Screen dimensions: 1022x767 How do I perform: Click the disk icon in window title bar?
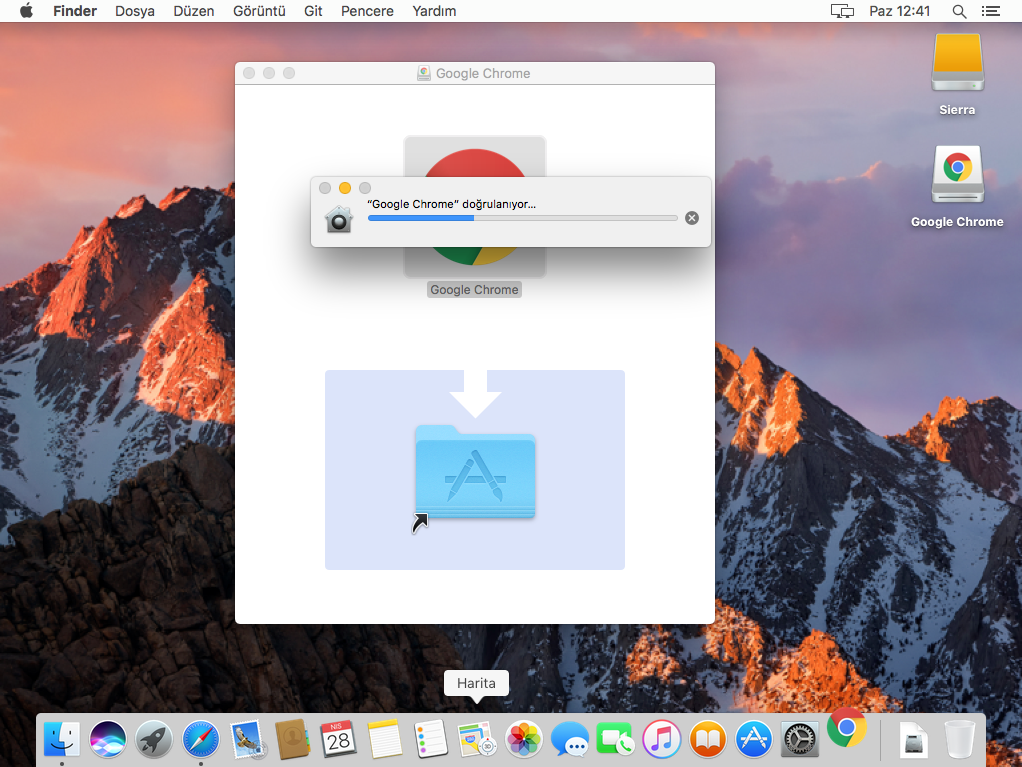(x=424, y=73)
